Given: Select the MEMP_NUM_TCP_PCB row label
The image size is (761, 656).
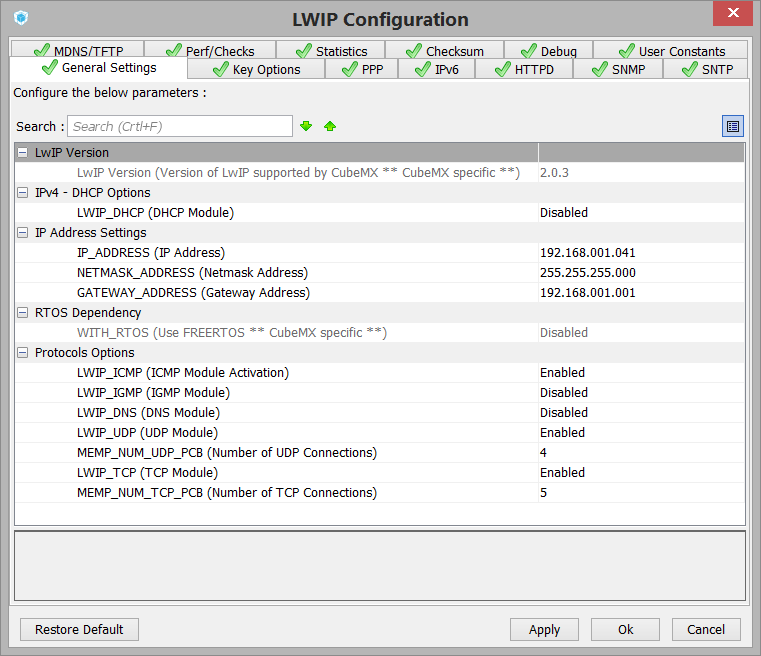Looking at the screenshot, I should (227, 492).
